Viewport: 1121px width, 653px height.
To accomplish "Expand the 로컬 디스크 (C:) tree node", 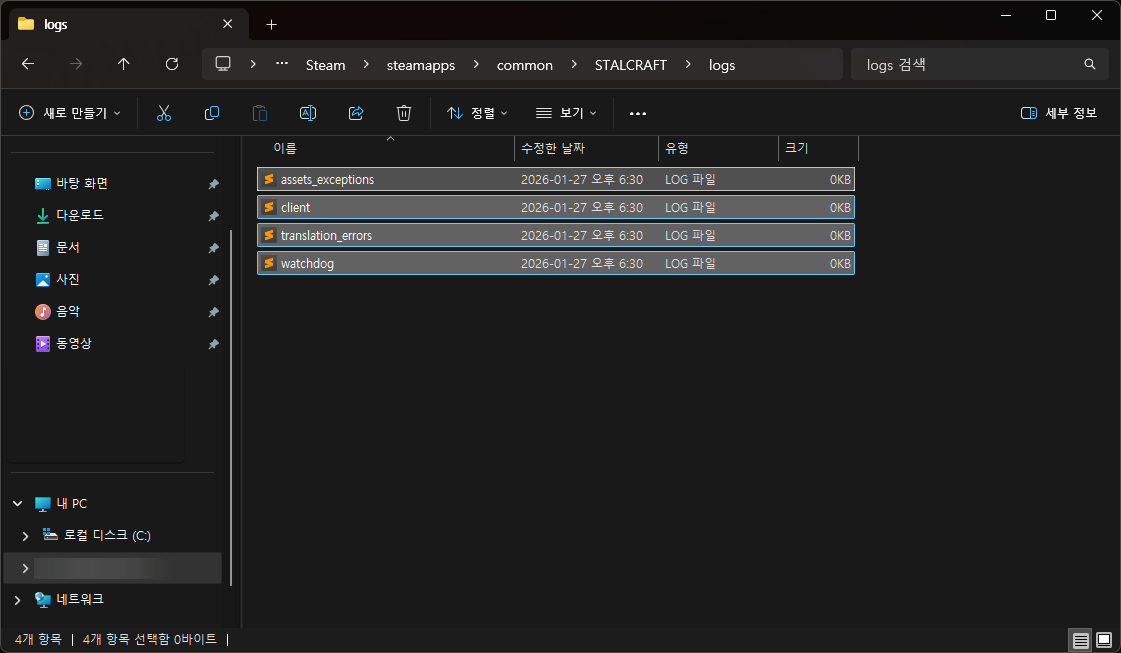I will point(25,536).
